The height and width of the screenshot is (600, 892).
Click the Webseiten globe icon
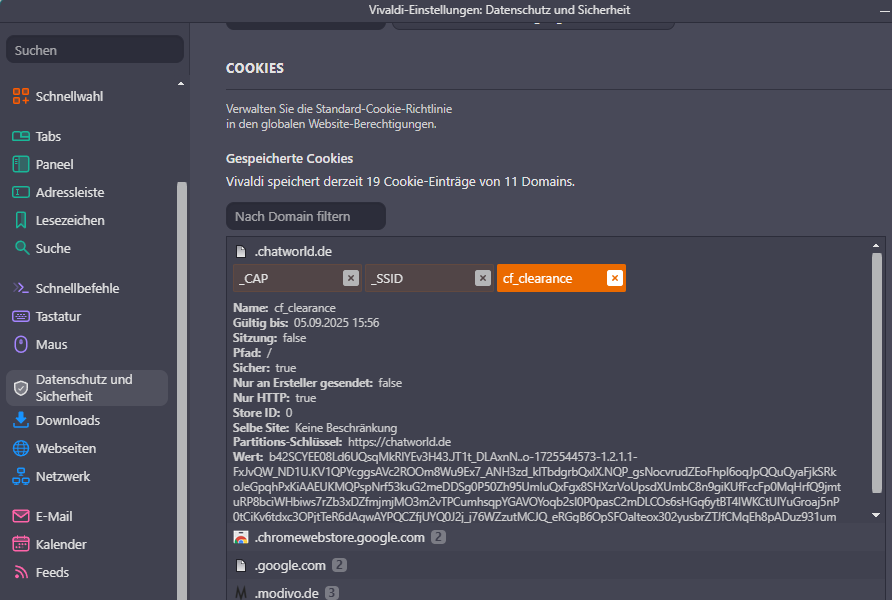pos(21,448)
